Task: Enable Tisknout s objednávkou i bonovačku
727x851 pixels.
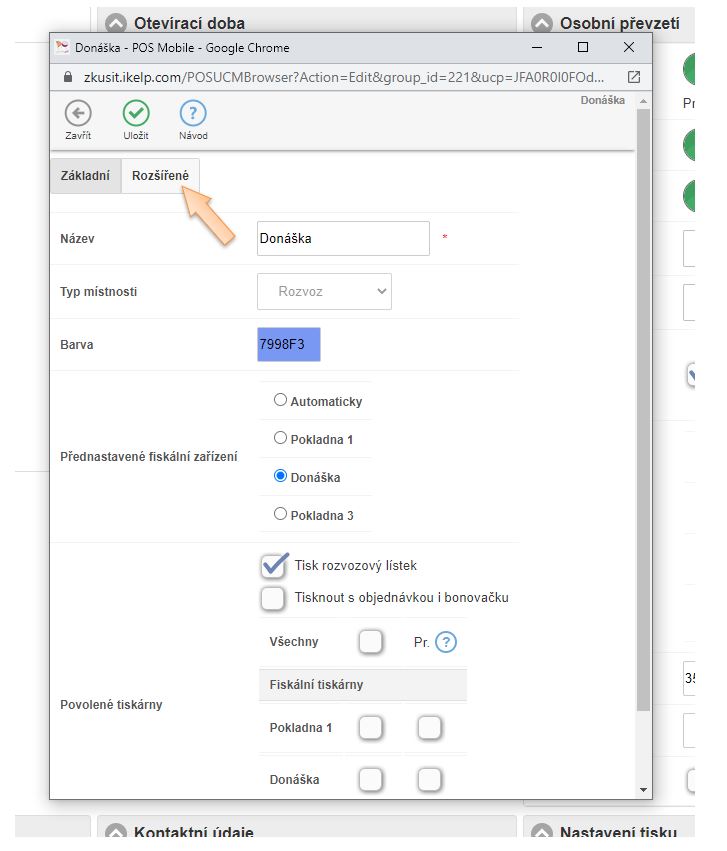Action: tap(273, 598)
